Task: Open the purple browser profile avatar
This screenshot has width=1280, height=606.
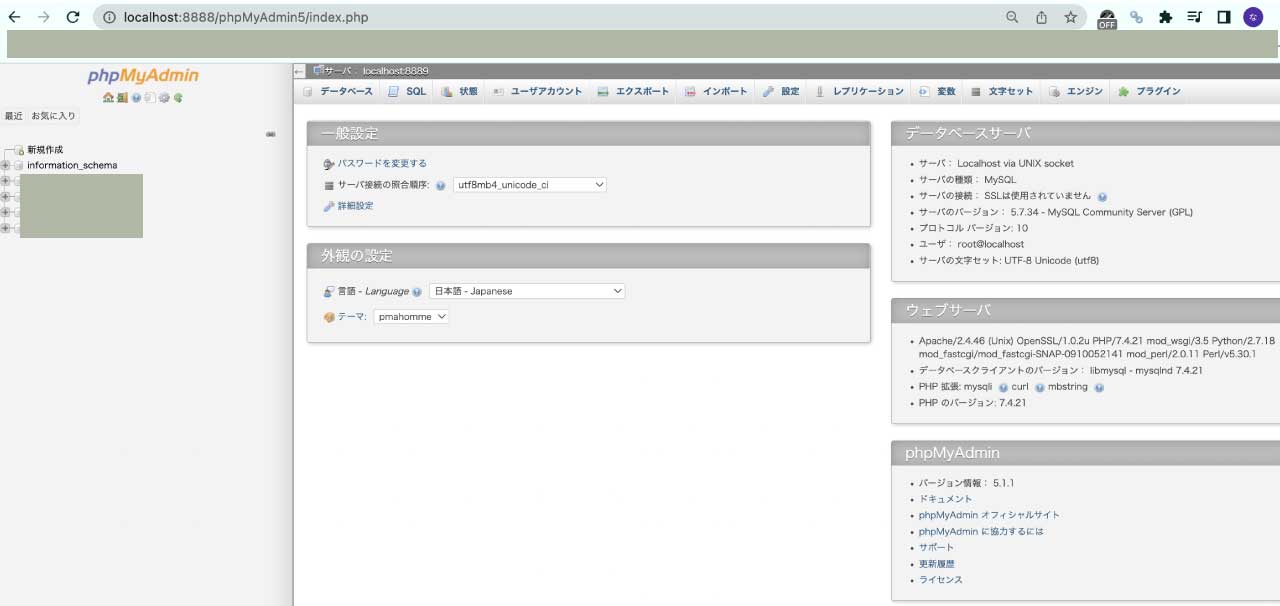Action: (1253, 17)
